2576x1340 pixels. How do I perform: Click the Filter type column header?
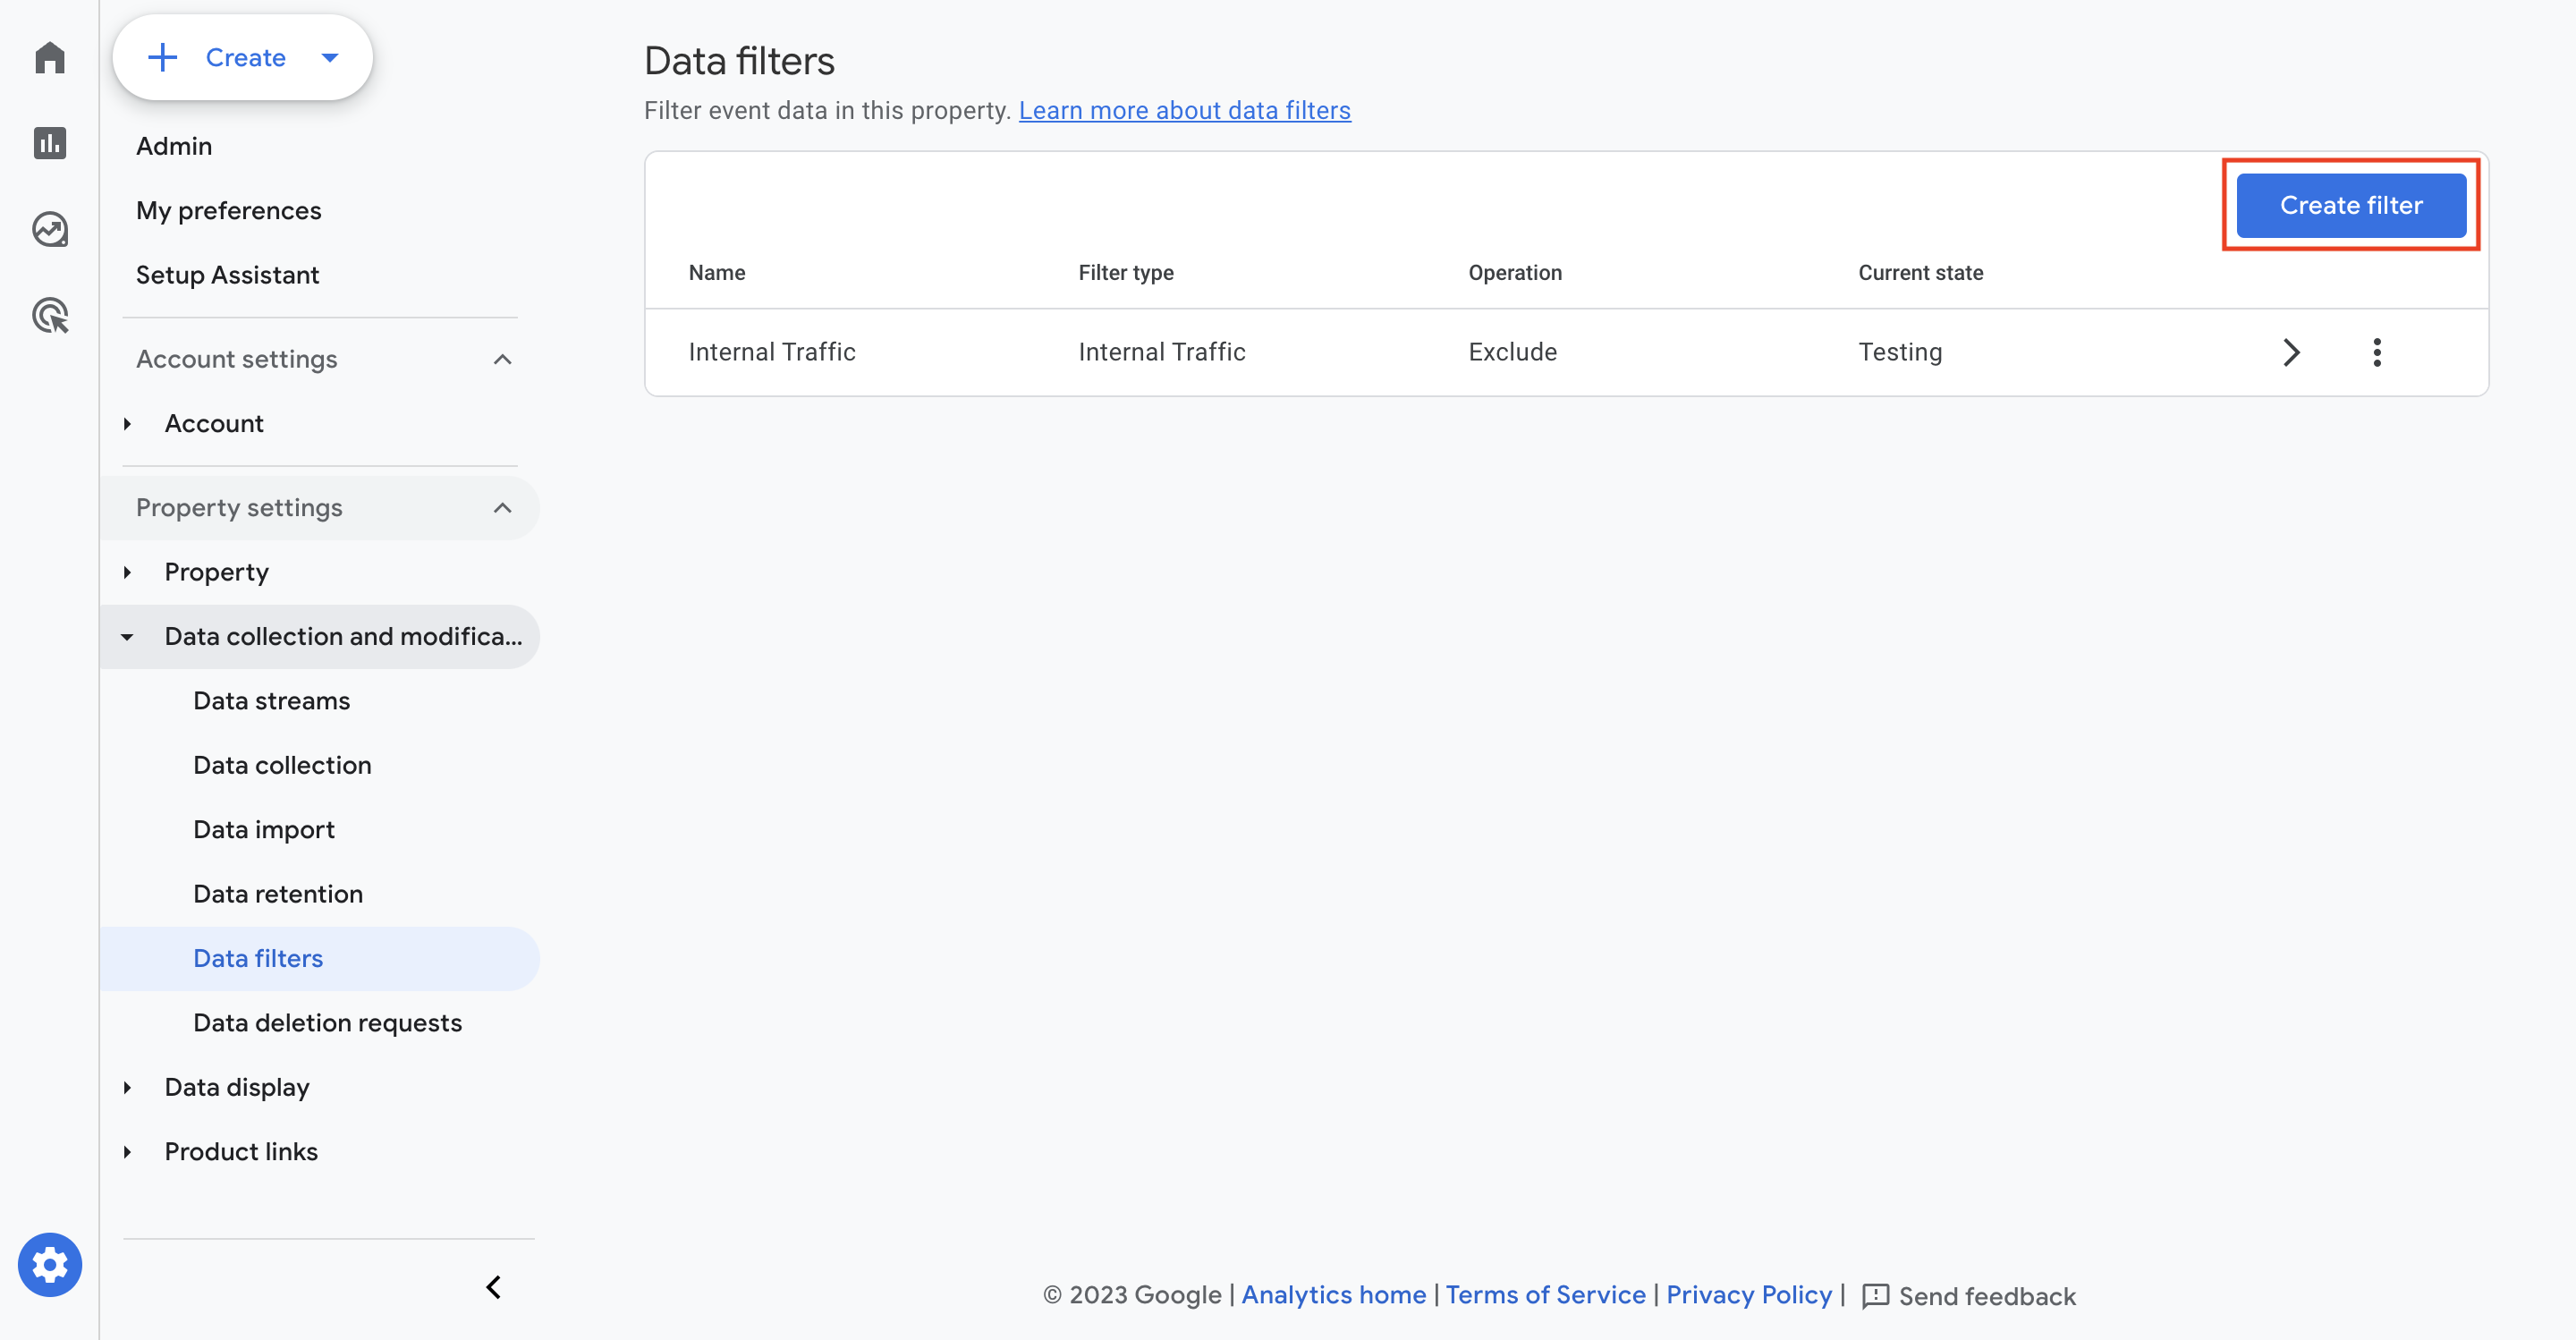(x=1126, y=272)
